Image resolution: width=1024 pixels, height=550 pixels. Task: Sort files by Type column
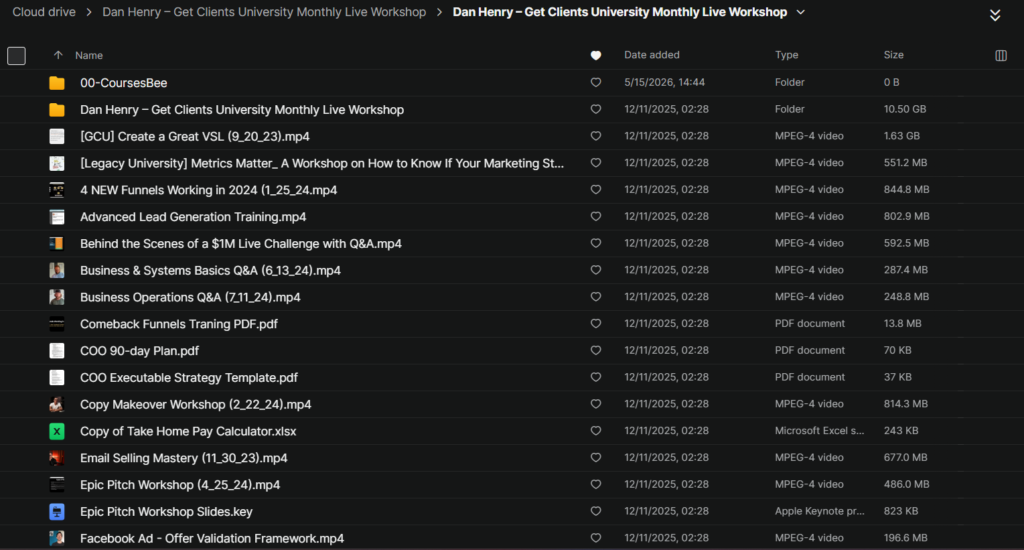(786, 55)
